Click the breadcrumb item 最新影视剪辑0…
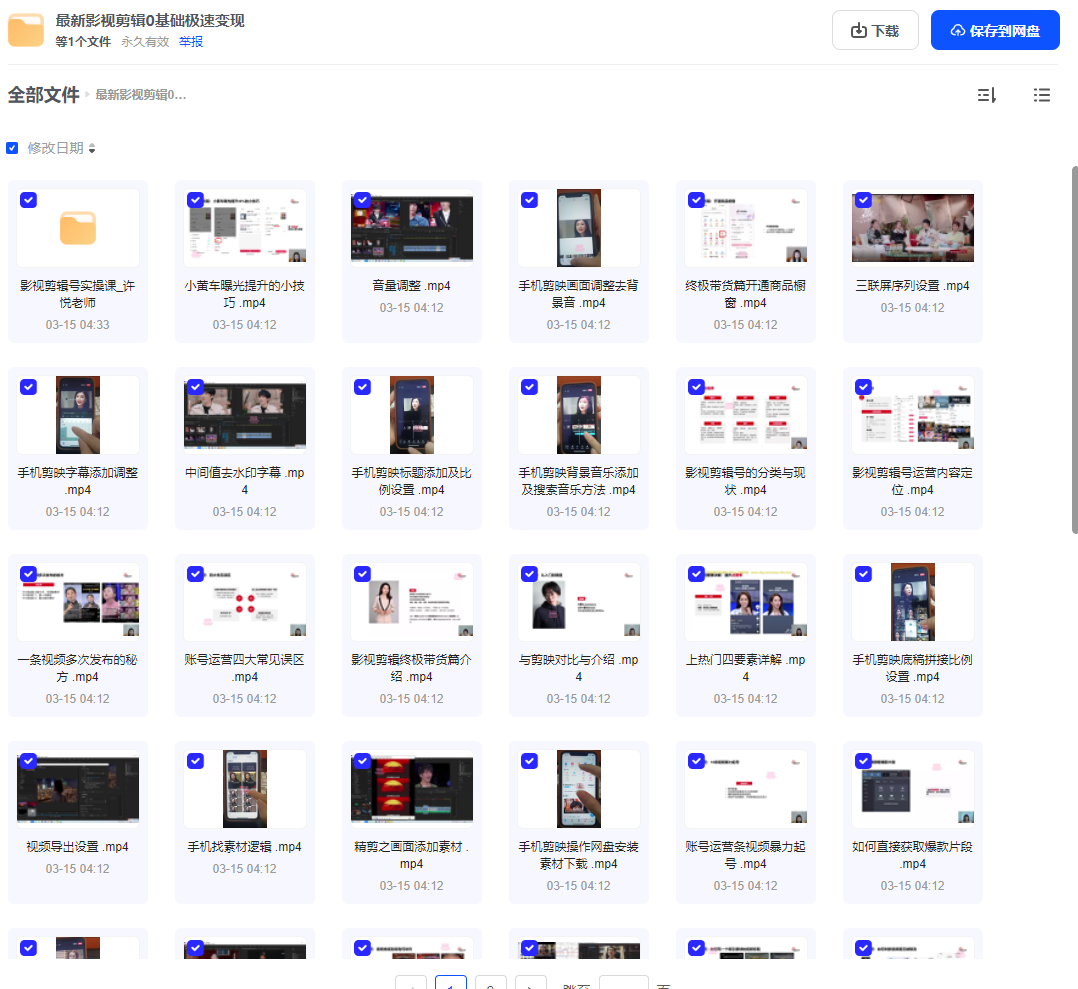The width and height of the screenshot is (1078, 989). pos(141,95)
